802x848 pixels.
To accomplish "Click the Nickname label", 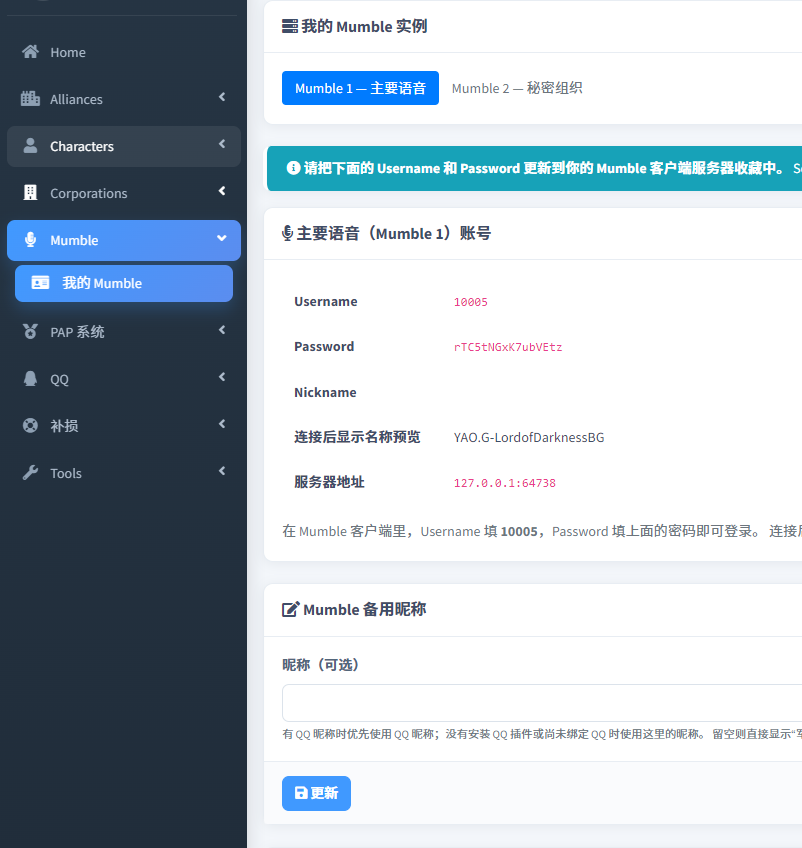I will click(325, 392).
